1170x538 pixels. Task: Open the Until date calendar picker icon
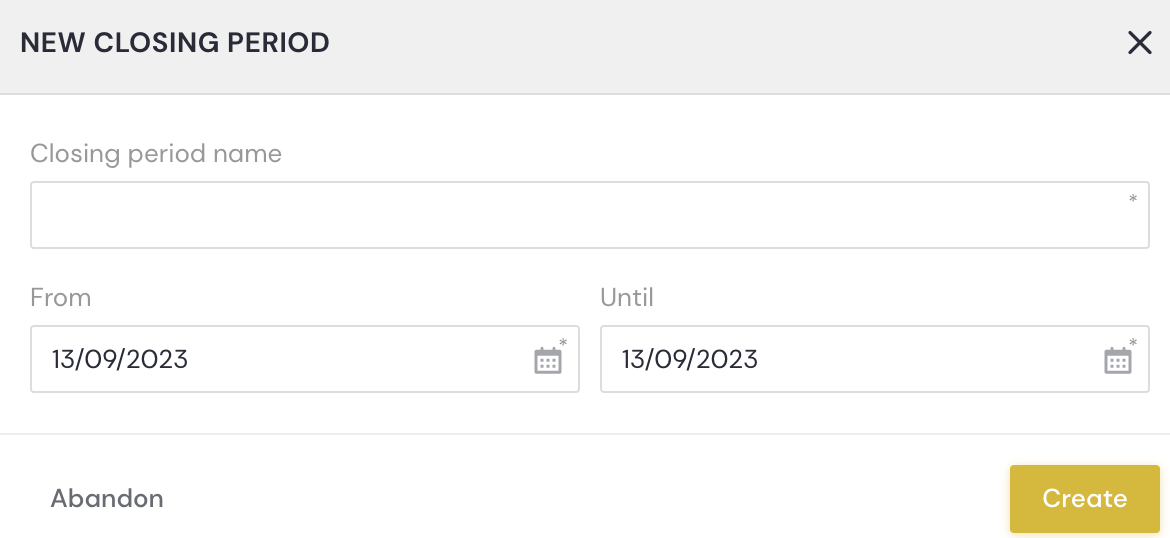[x=1118, y=360]
